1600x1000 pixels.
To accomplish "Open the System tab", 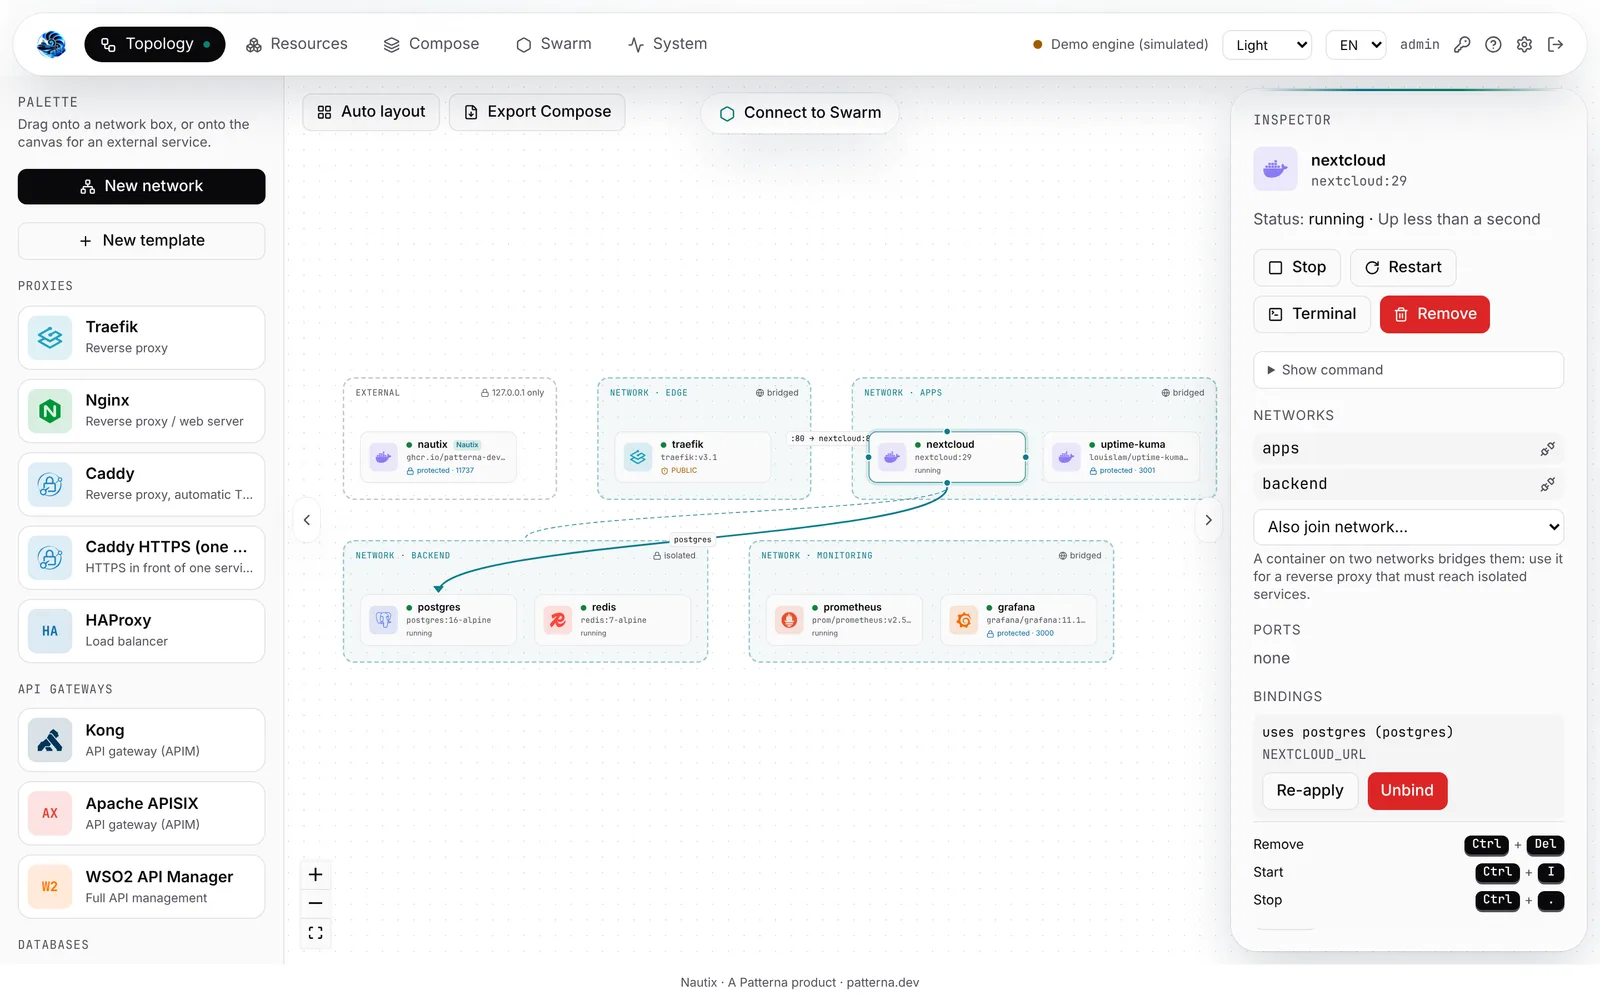I will click(667, 44).
